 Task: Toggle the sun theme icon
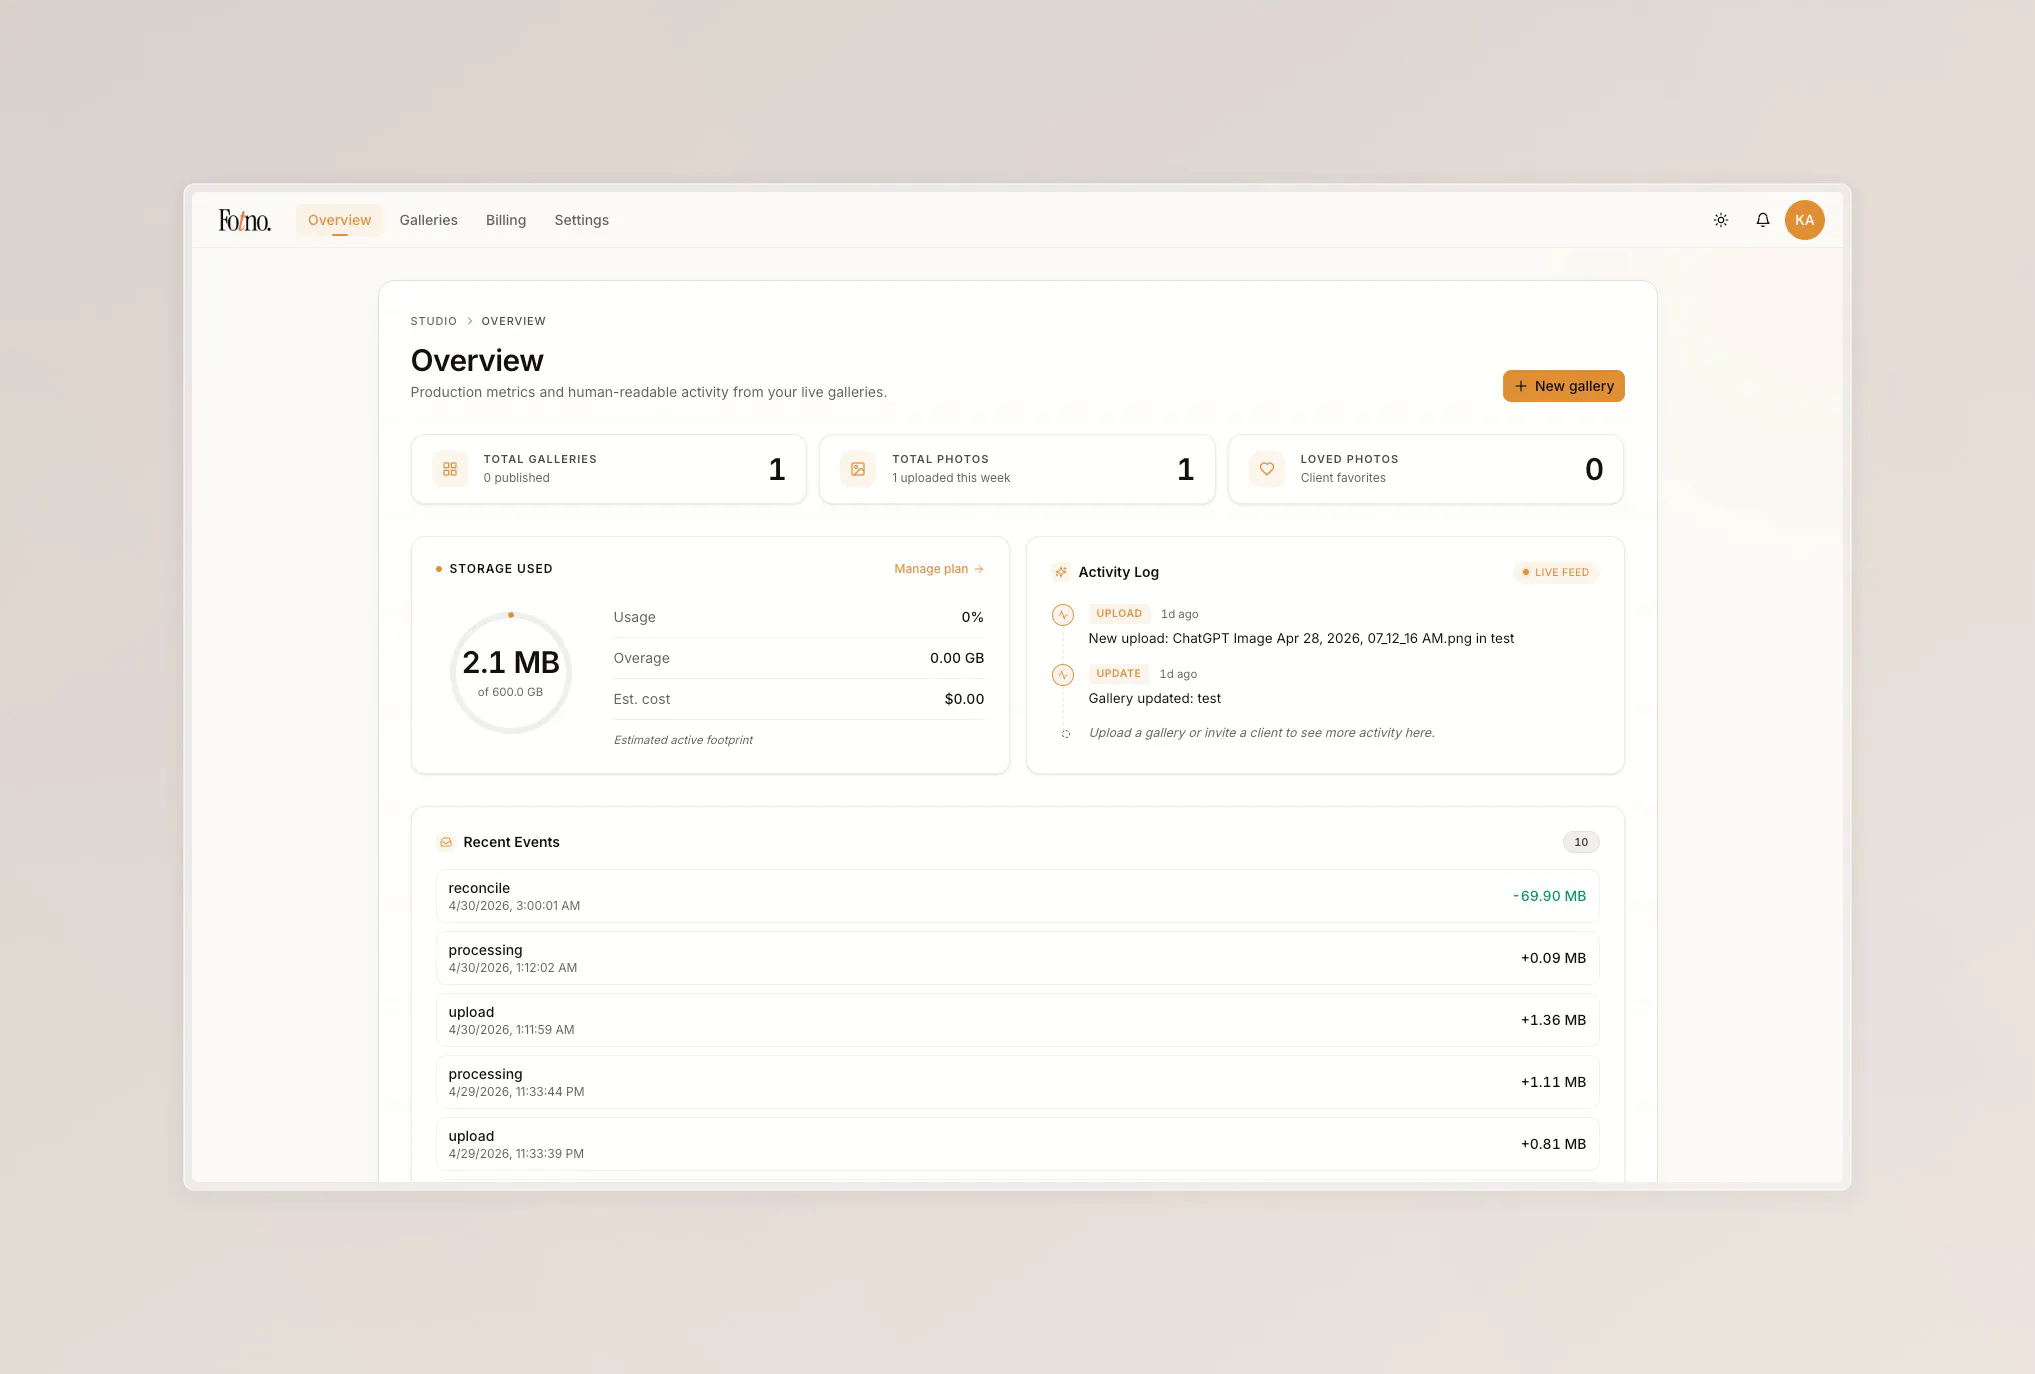pos(1721,220)
